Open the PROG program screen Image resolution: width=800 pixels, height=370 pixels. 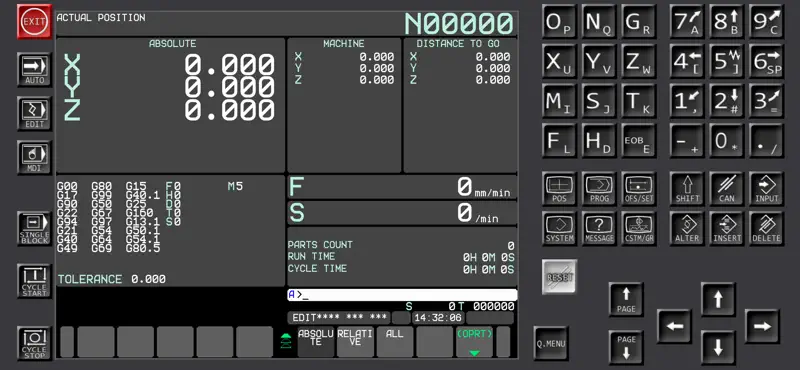click(x=599, y=188)
